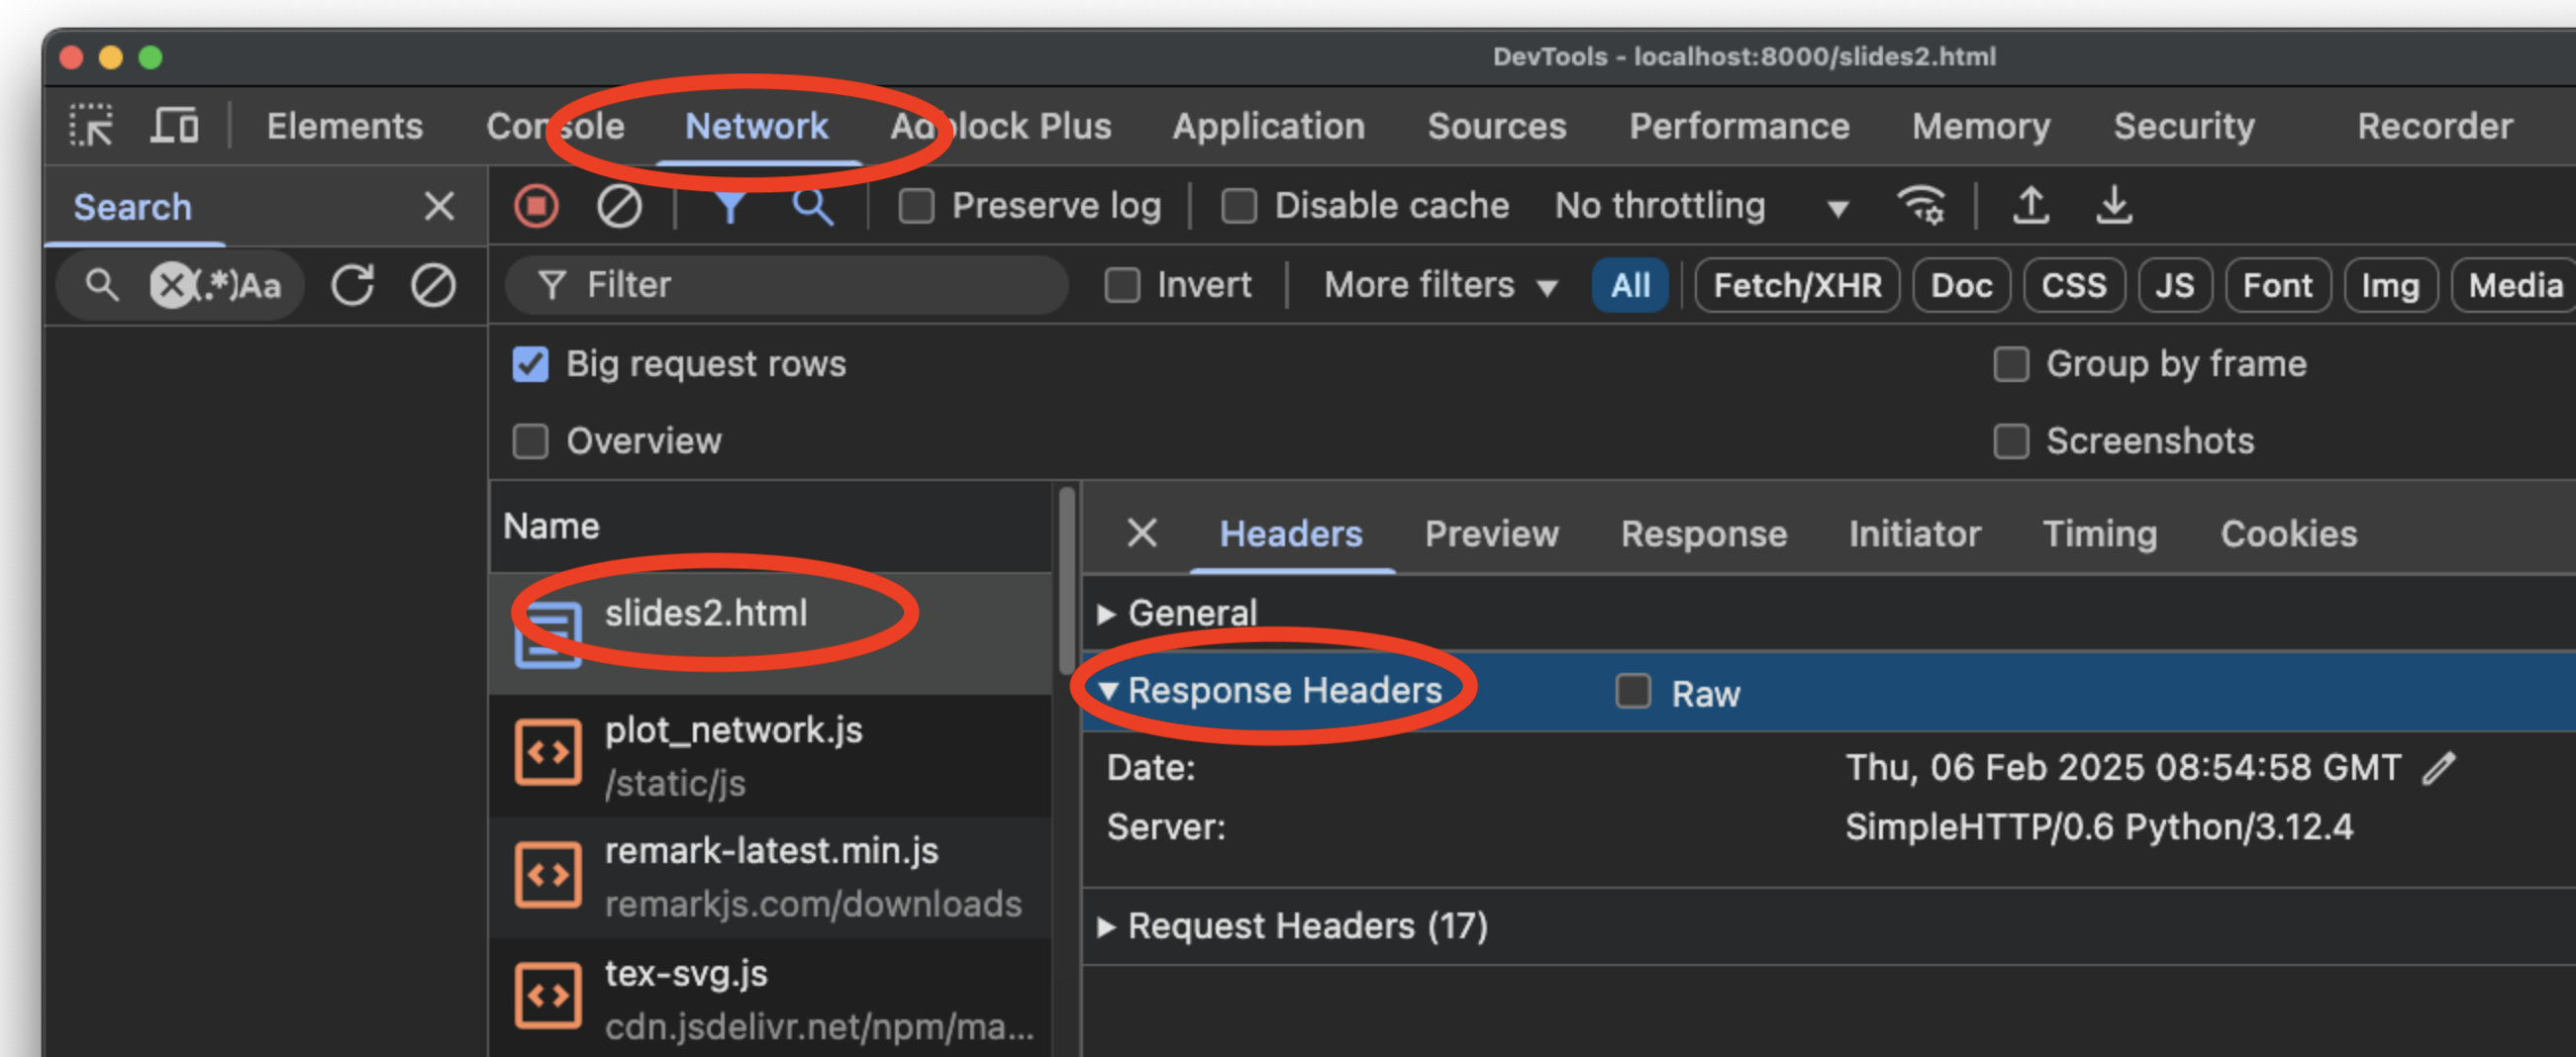
Task: Click the export HAR download icon
Action: click(2114, 206)
